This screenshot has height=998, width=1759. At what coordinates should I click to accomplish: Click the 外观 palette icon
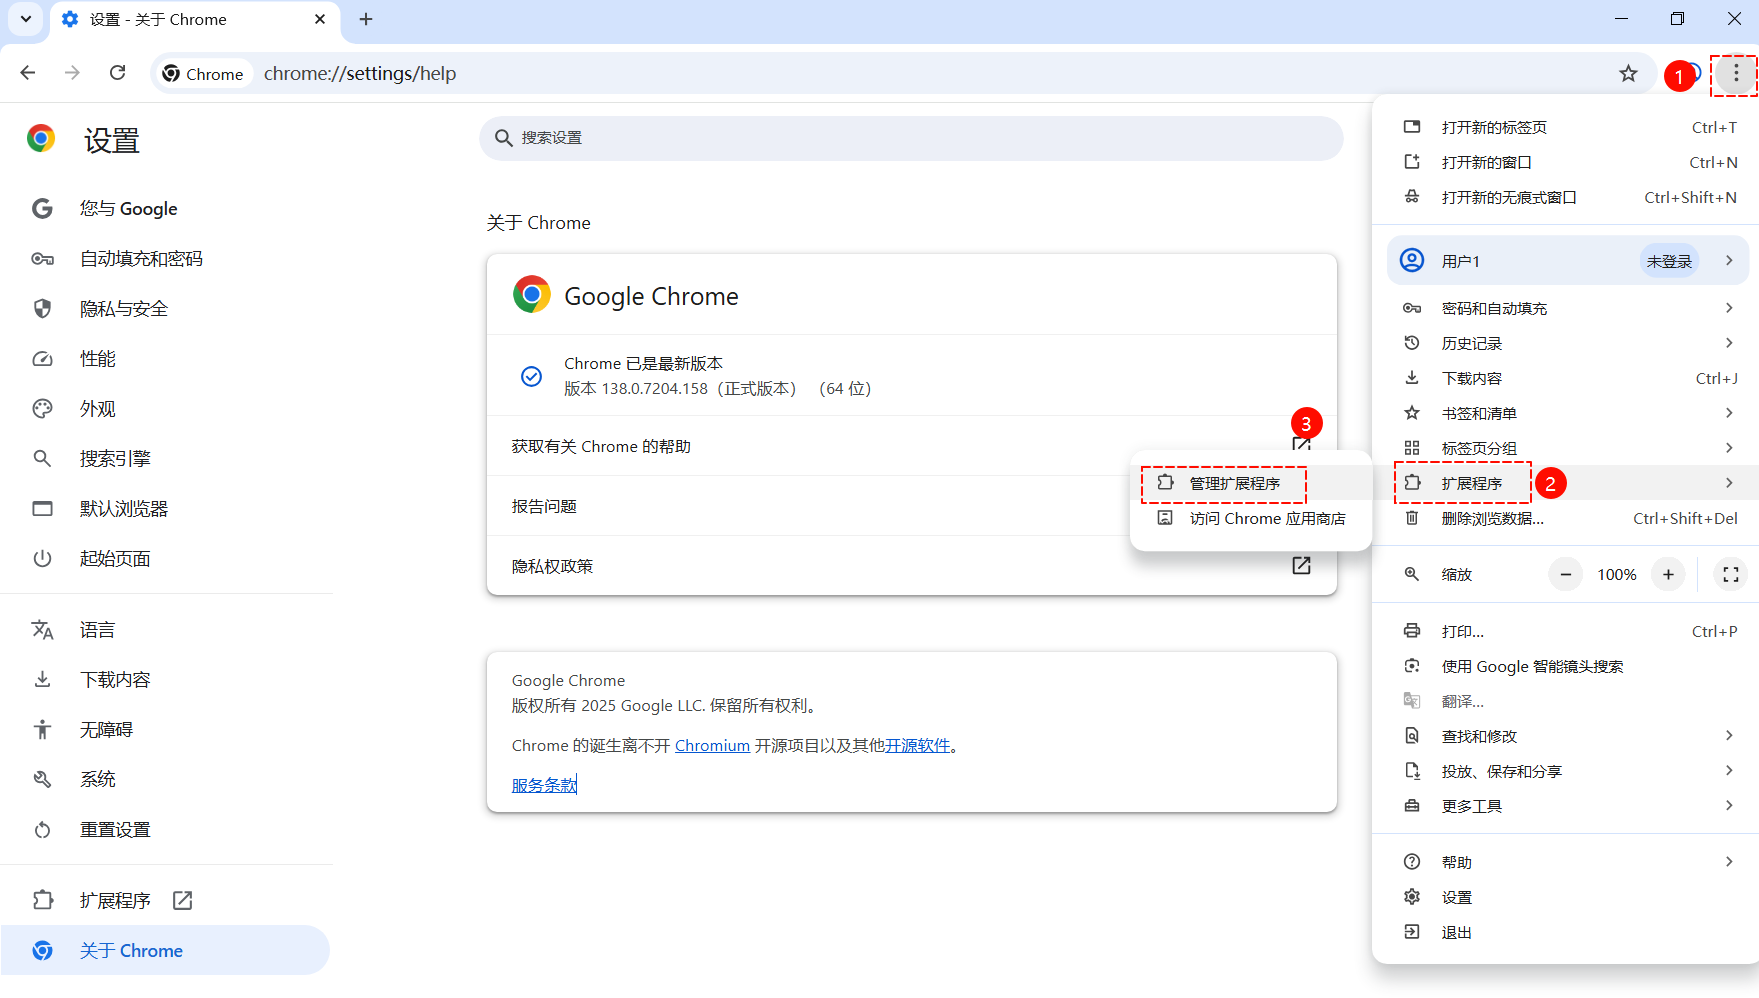pyautogui.click(x=42, y=408)
